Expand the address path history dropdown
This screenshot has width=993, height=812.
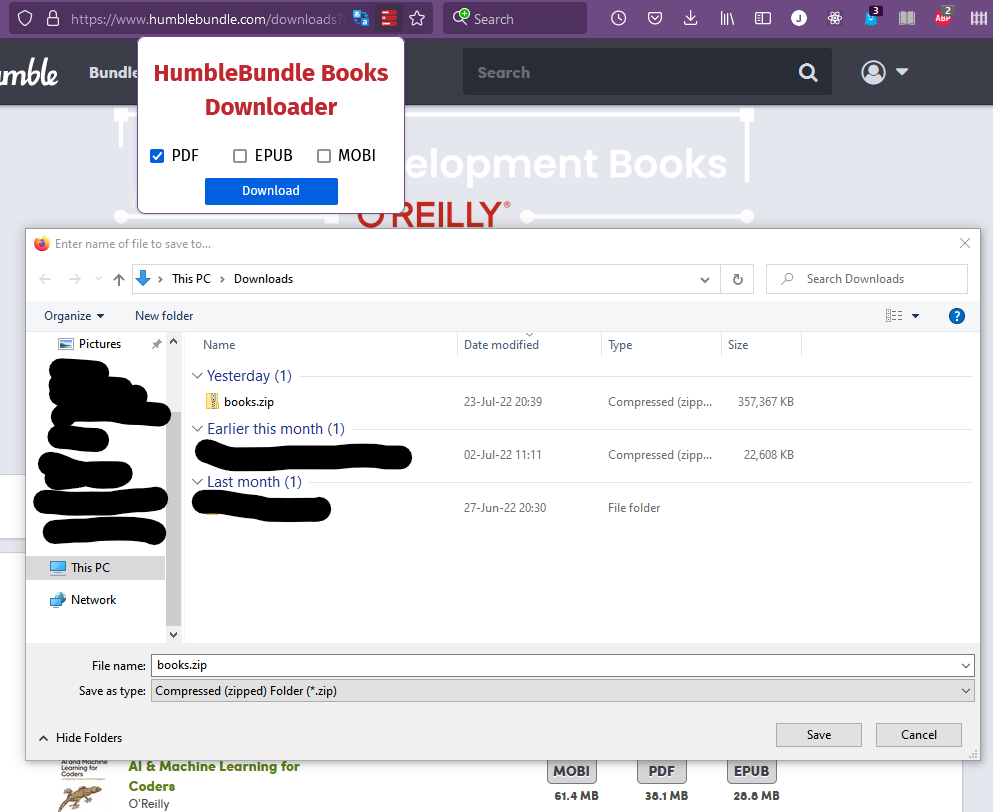pyautogui.click(x=705, y=280)
